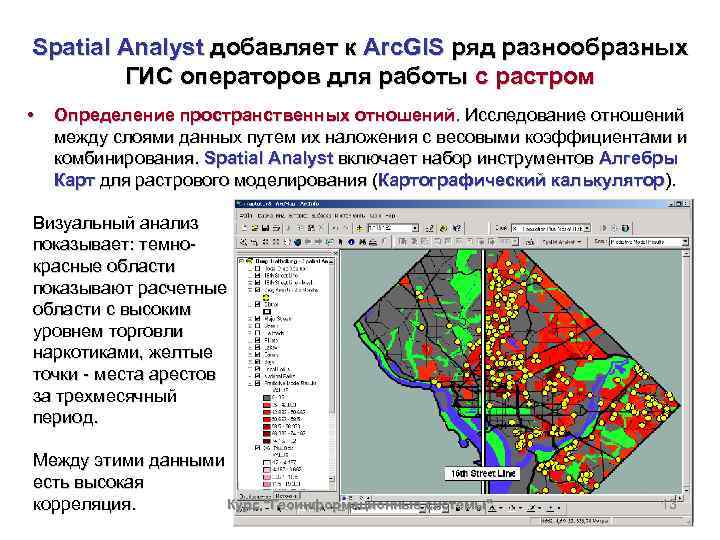Screen dimensions: 720x540
Task: Click the Fixed Zoom Out arrows icon
Action: click(276, 242)
